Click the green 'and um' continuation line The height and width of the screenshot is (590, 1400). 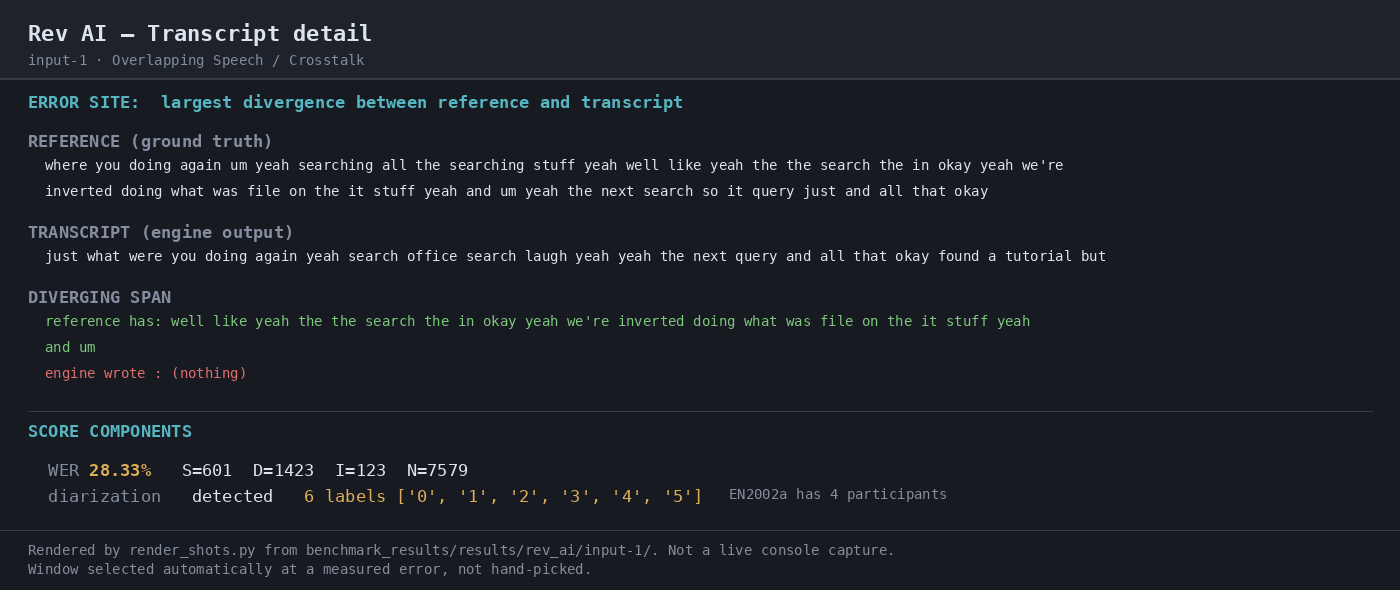coord(70,348)
